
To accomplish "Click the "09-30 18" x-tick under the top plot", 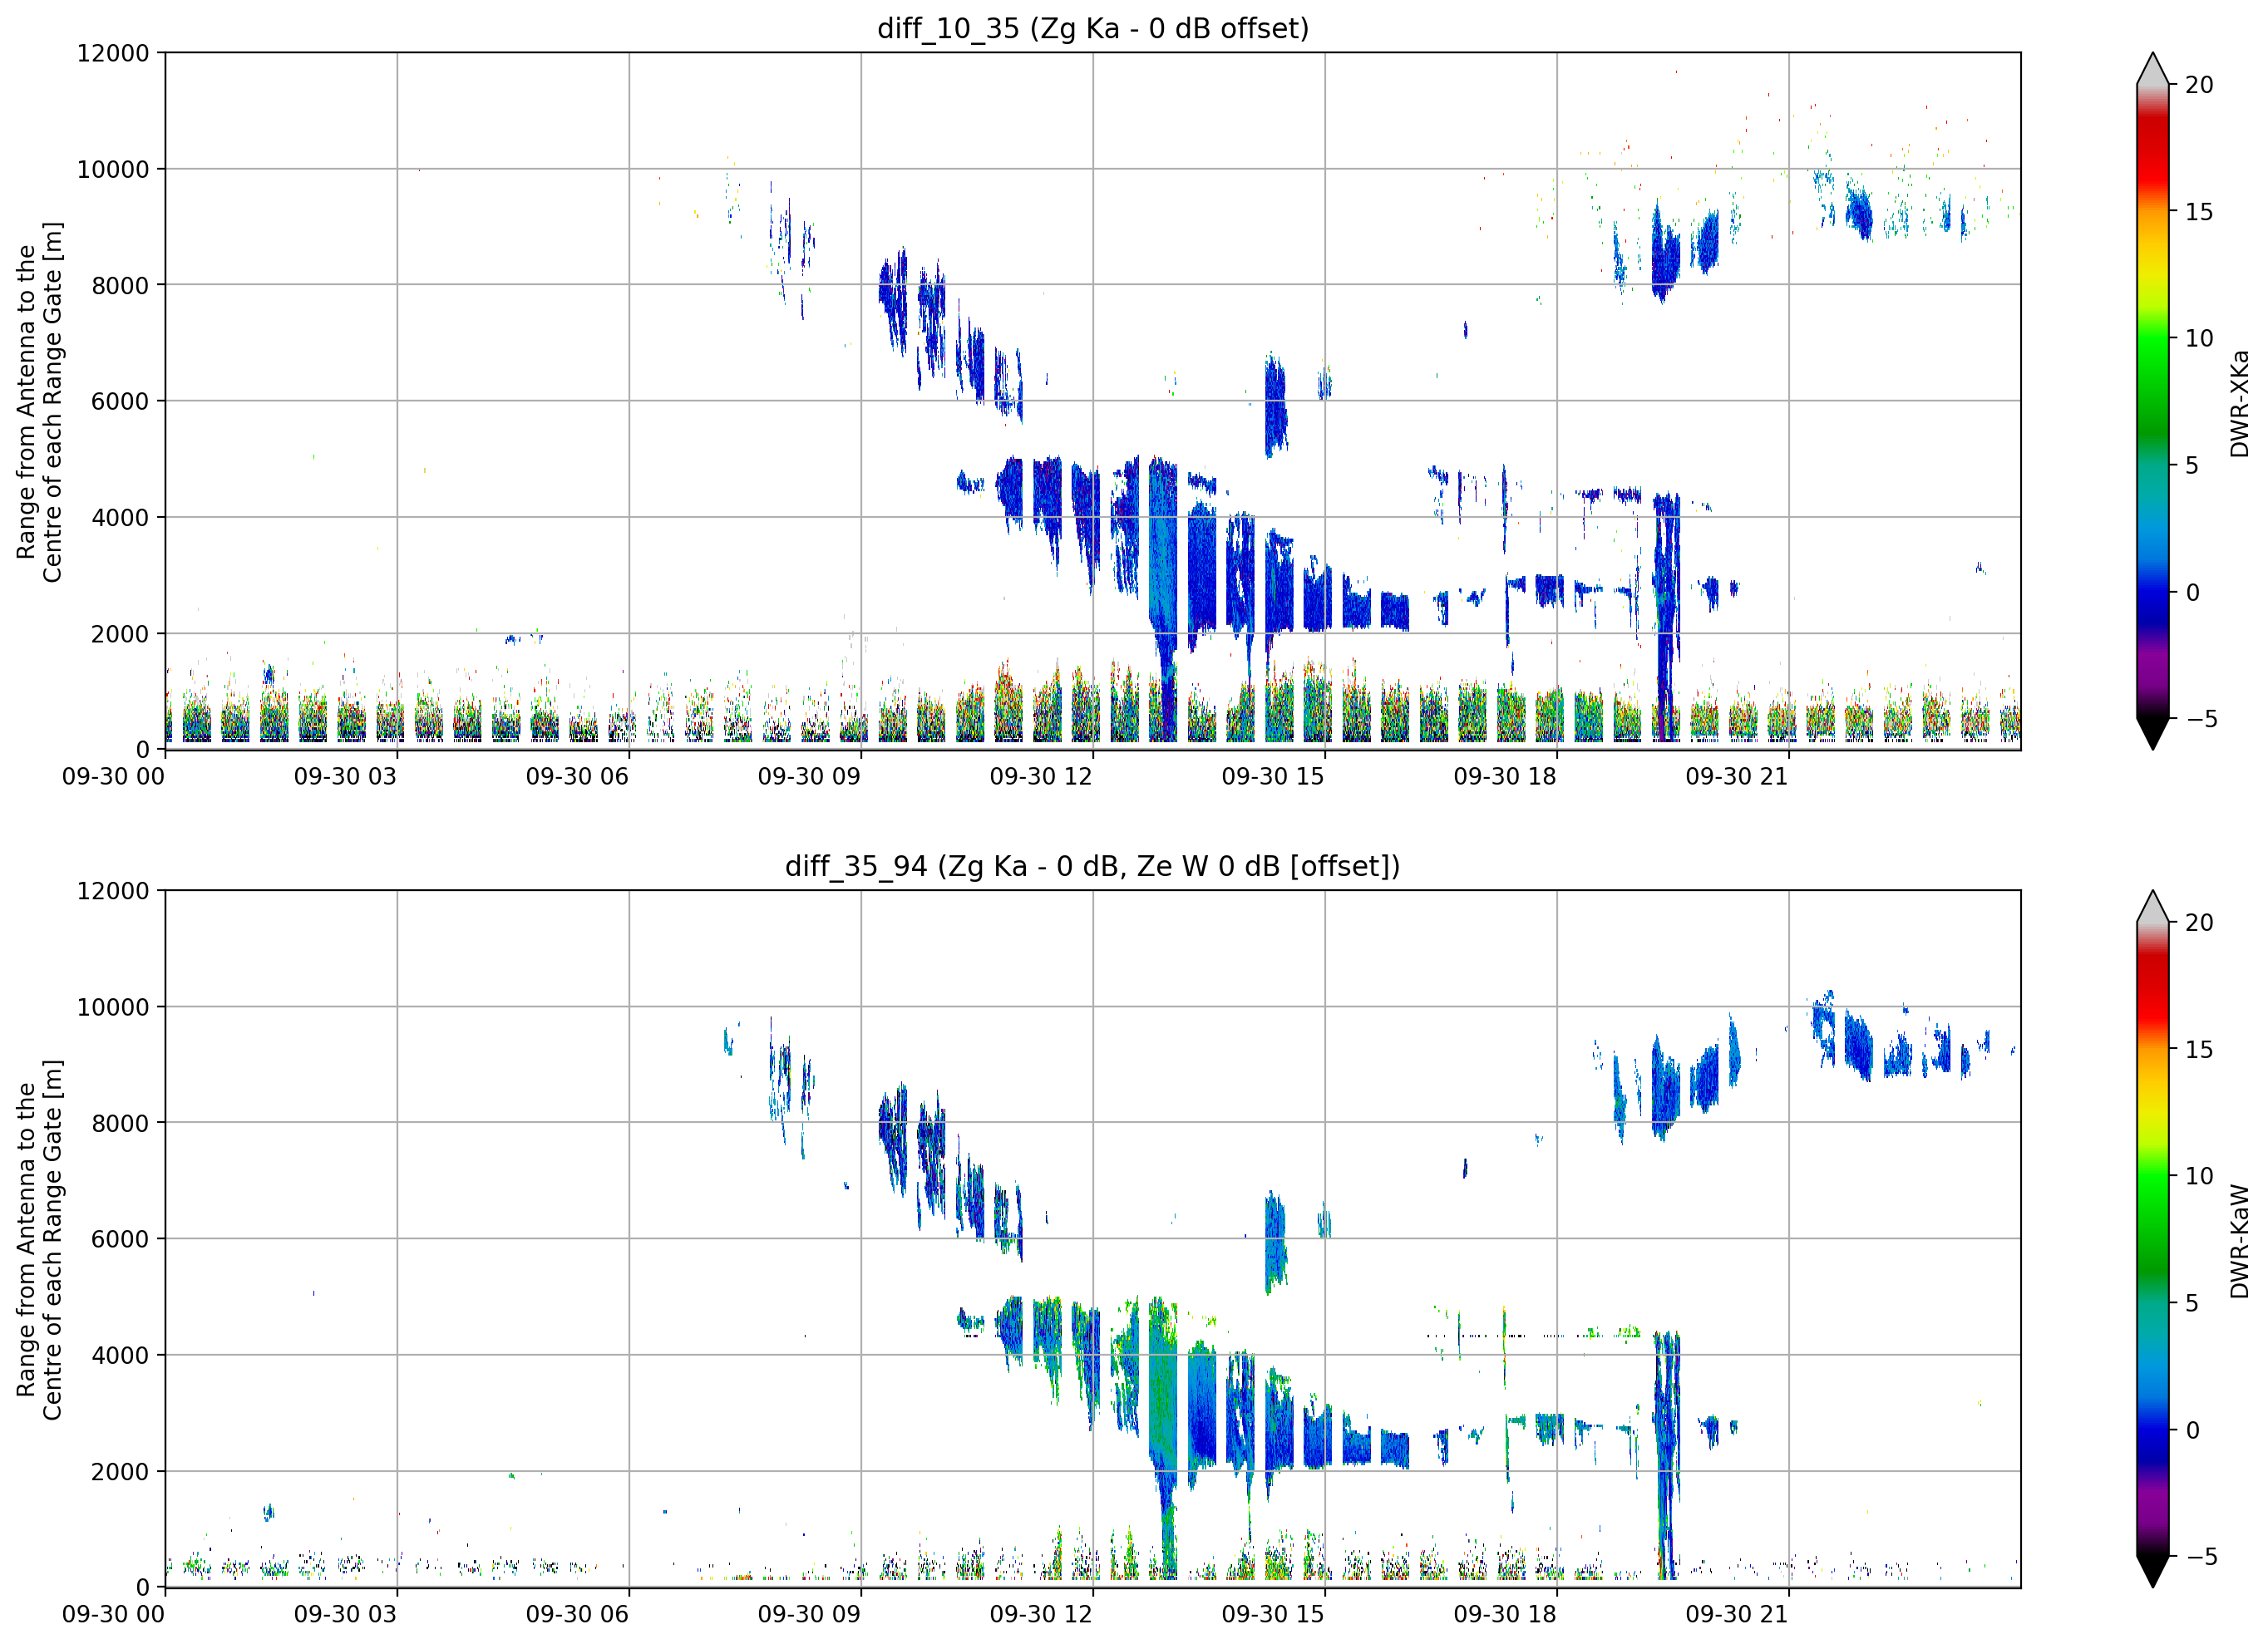I will point(1505,777).
